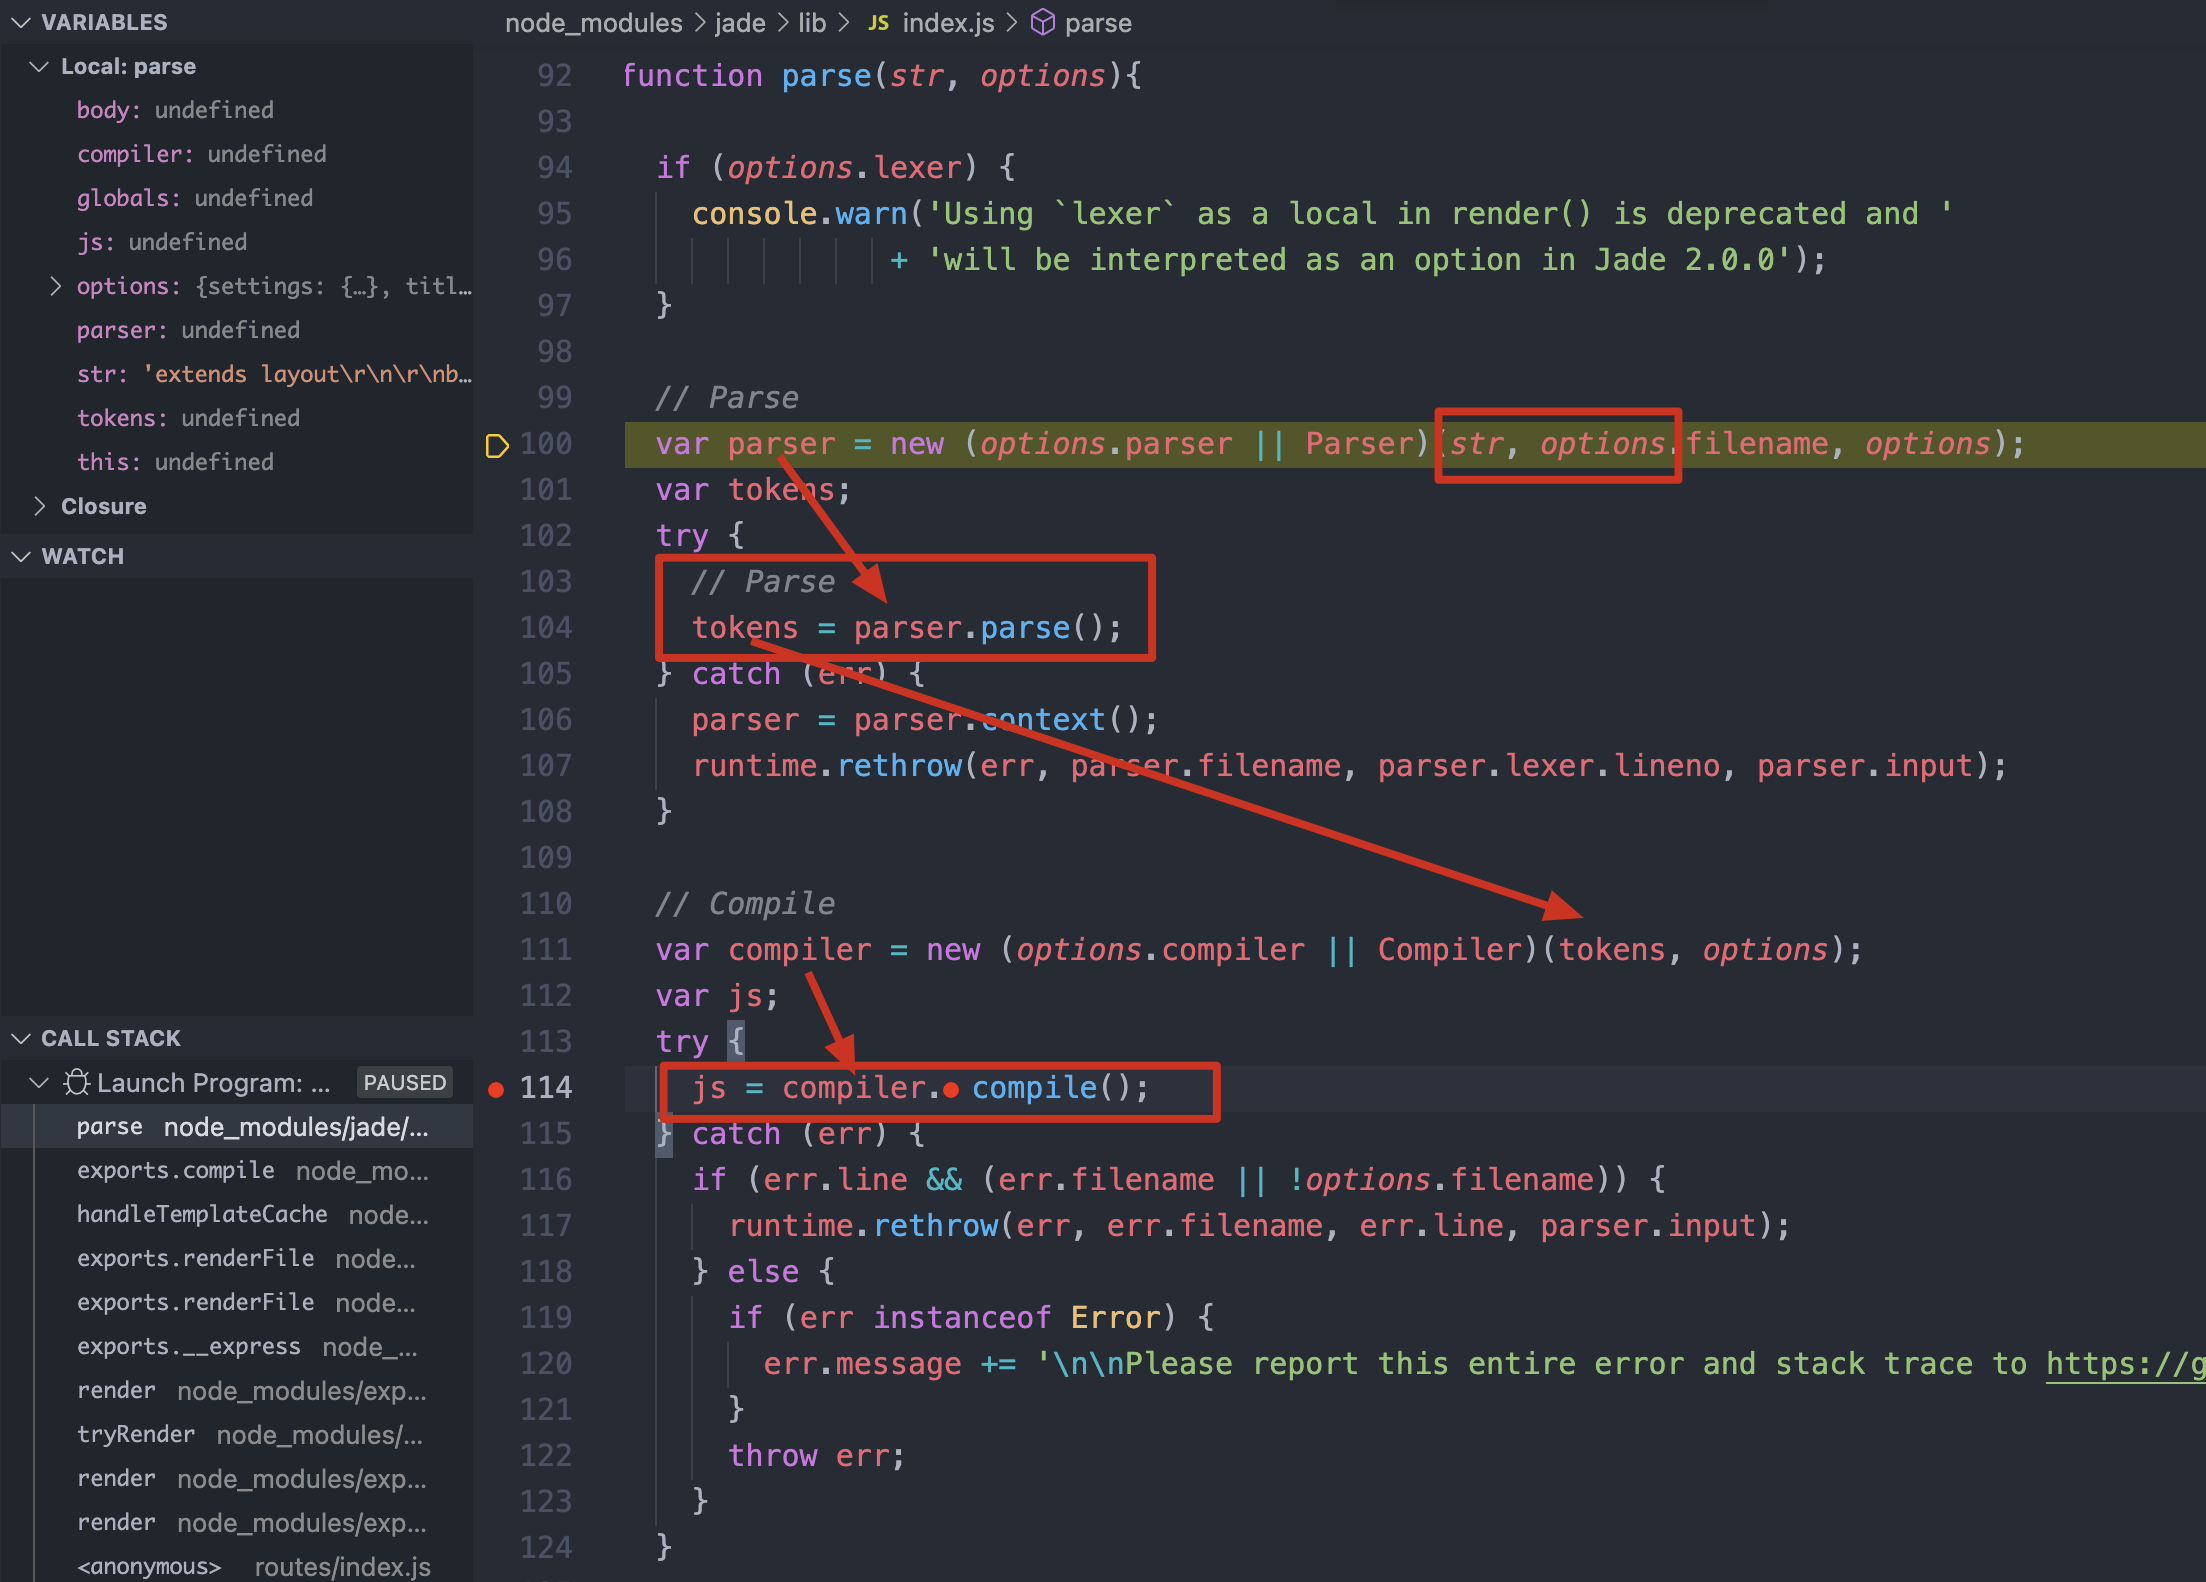2206x1582 pixels.
Task: Click the inline breakpoint dot before compile()
Action: click(x=951, y=1089)
